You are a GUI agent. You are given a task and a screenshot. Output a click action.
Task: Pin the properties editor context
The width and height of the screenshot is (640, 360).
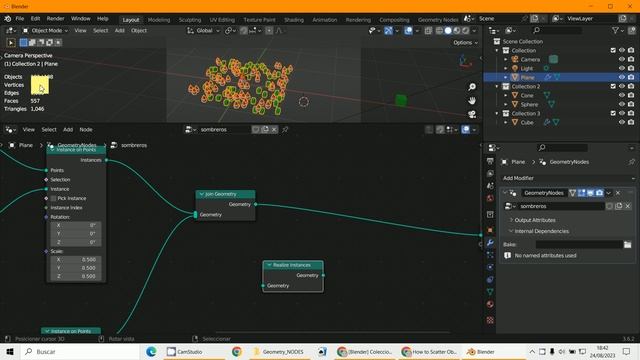click(631, 162)
